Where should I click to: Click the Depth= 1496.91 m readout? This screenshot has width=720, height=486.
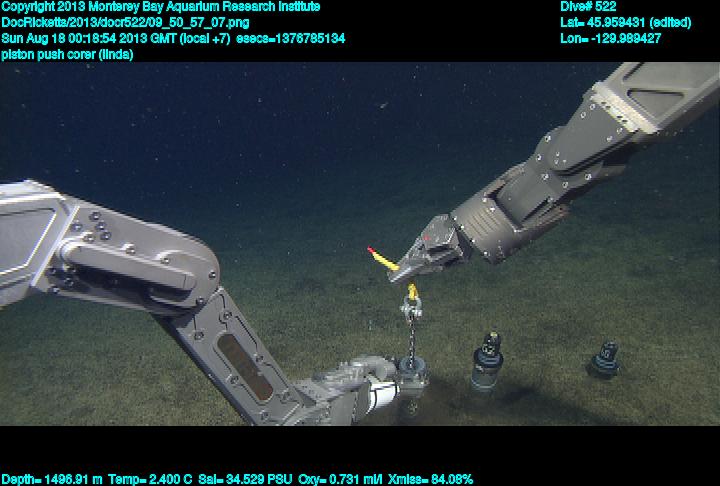click(x=48, y=479)
